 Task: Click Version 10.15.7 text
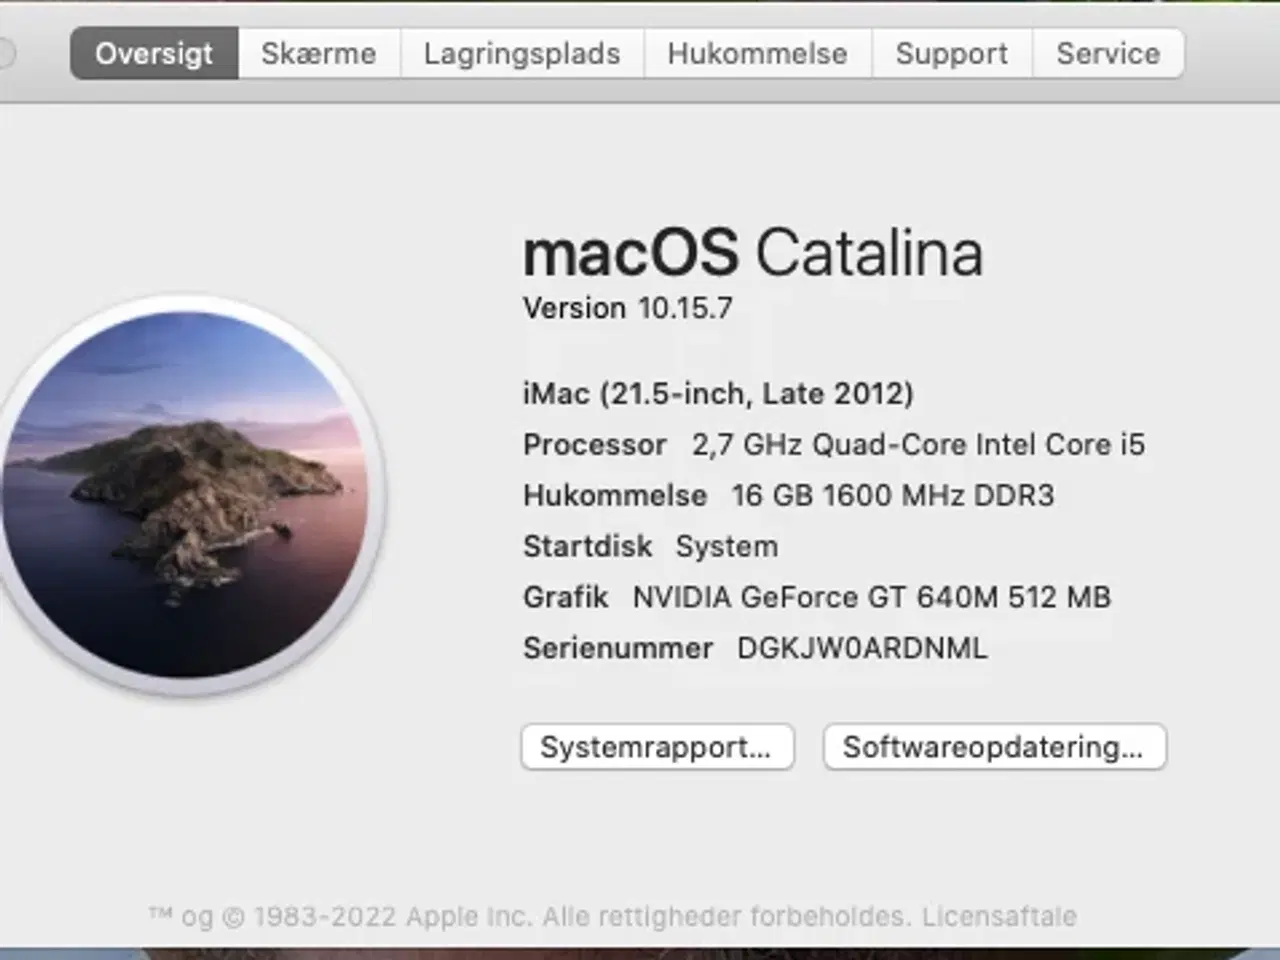click(627, 308)
